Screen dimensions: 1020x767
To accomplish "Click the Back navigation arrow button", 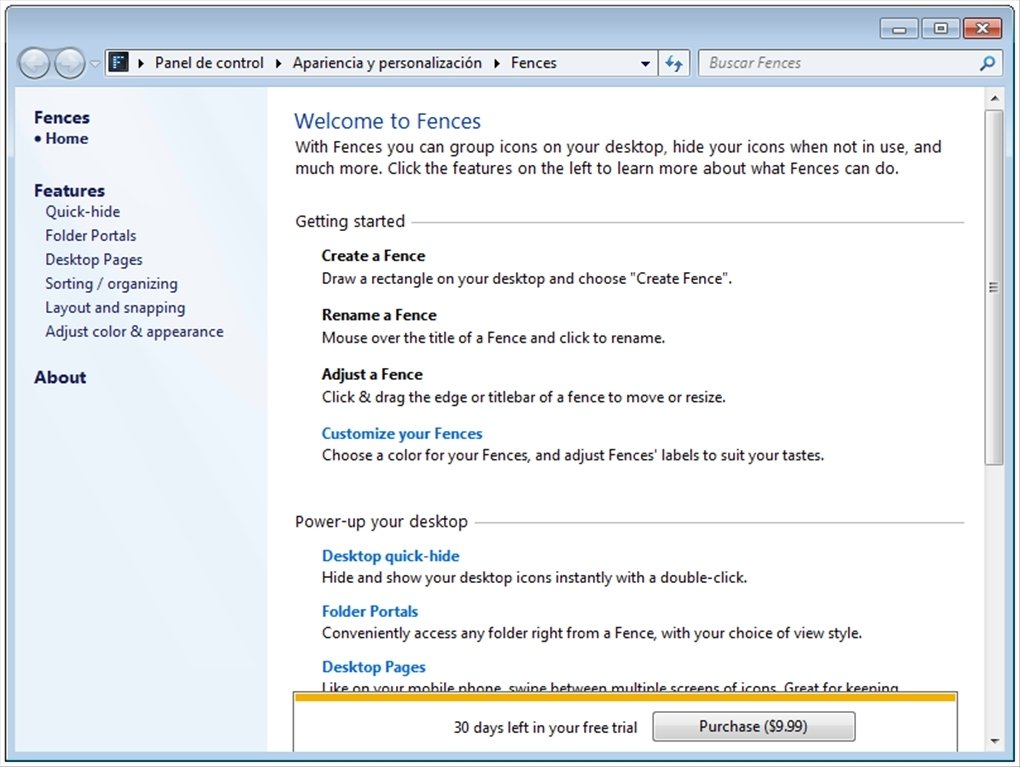I will [34, 63].
